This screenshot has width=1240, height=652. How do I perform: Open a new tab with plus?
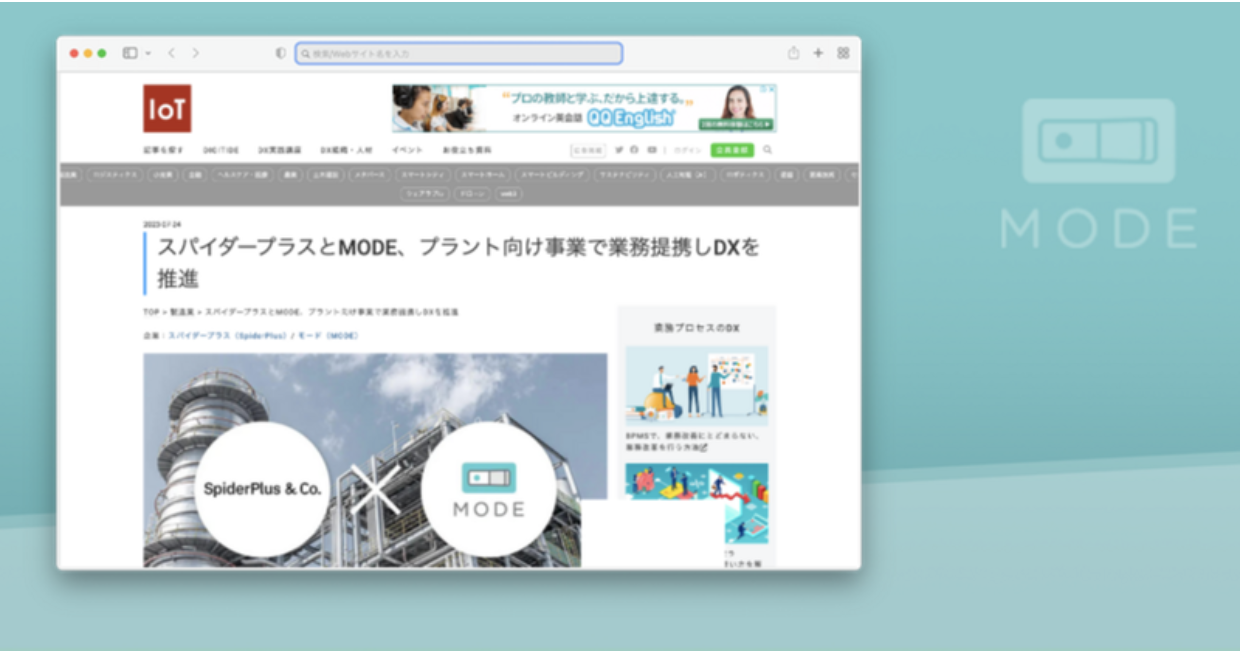818,53
